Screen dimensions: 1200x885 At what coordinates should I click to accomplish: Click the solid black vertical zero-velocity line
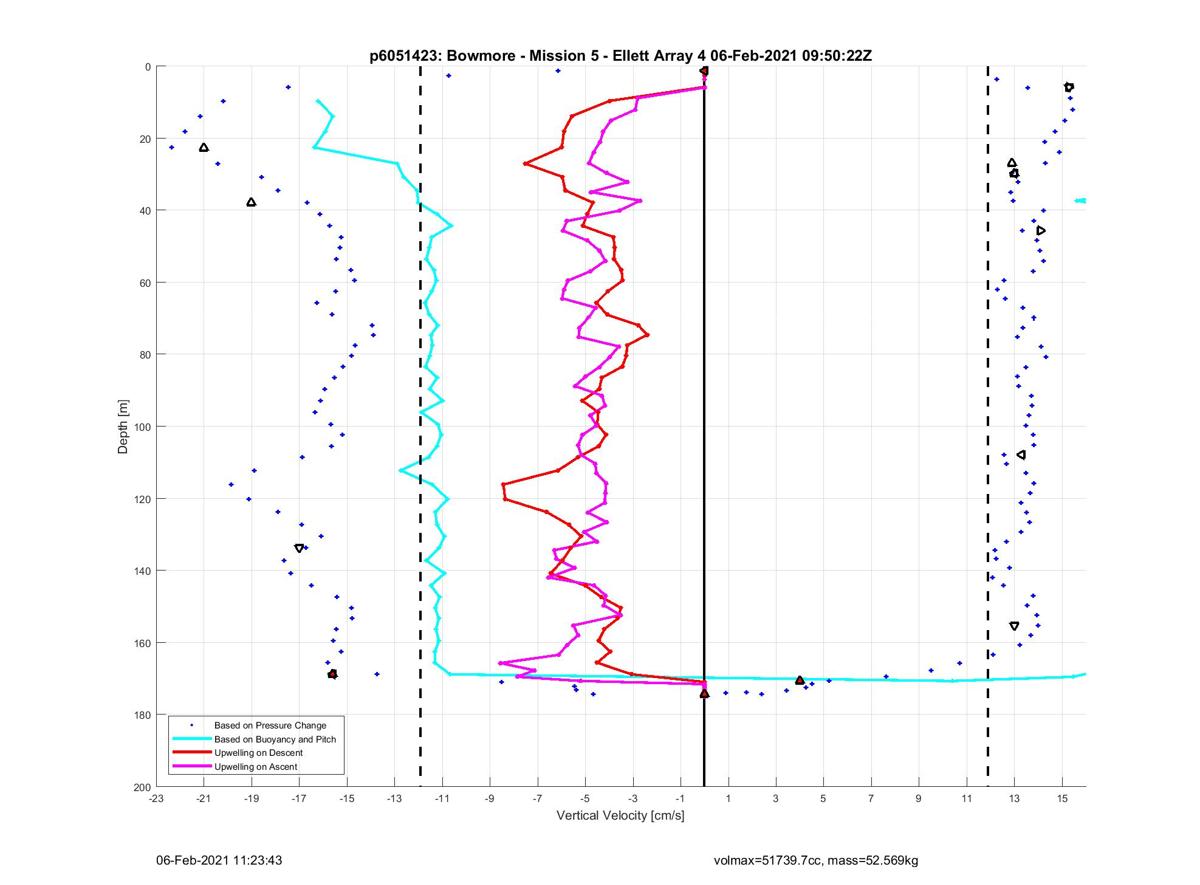click(x=704, y=427)
